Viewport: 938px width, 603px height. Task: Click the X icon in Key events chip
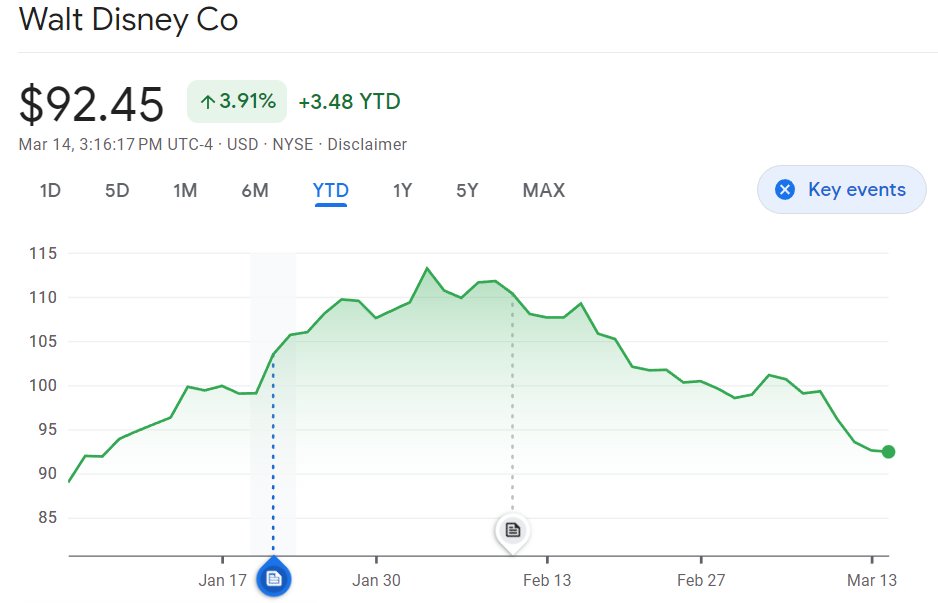point(785,190)
